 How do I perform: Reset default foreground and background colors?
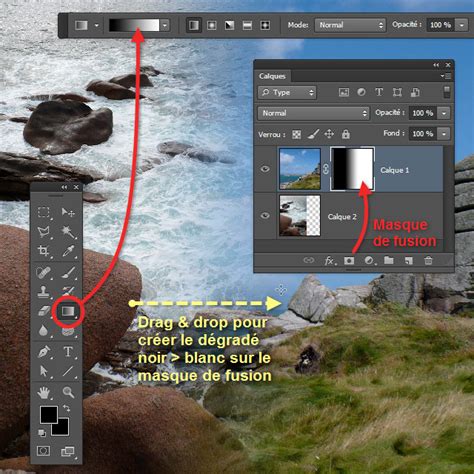coord(42,433)
